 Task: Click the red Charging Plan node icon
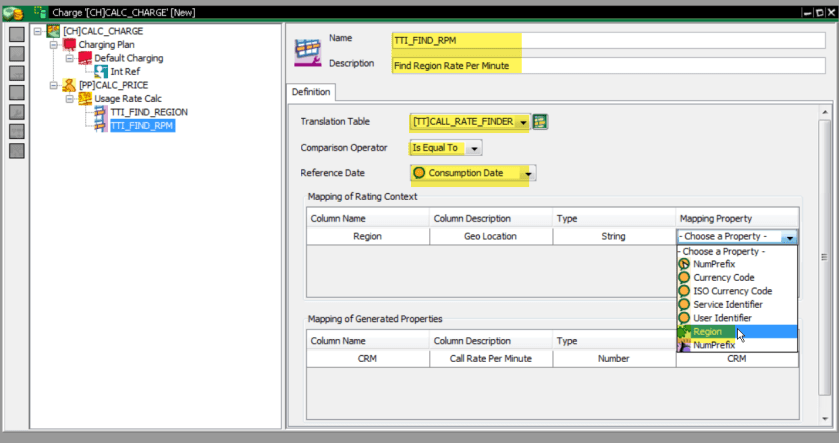click(69, 45)
